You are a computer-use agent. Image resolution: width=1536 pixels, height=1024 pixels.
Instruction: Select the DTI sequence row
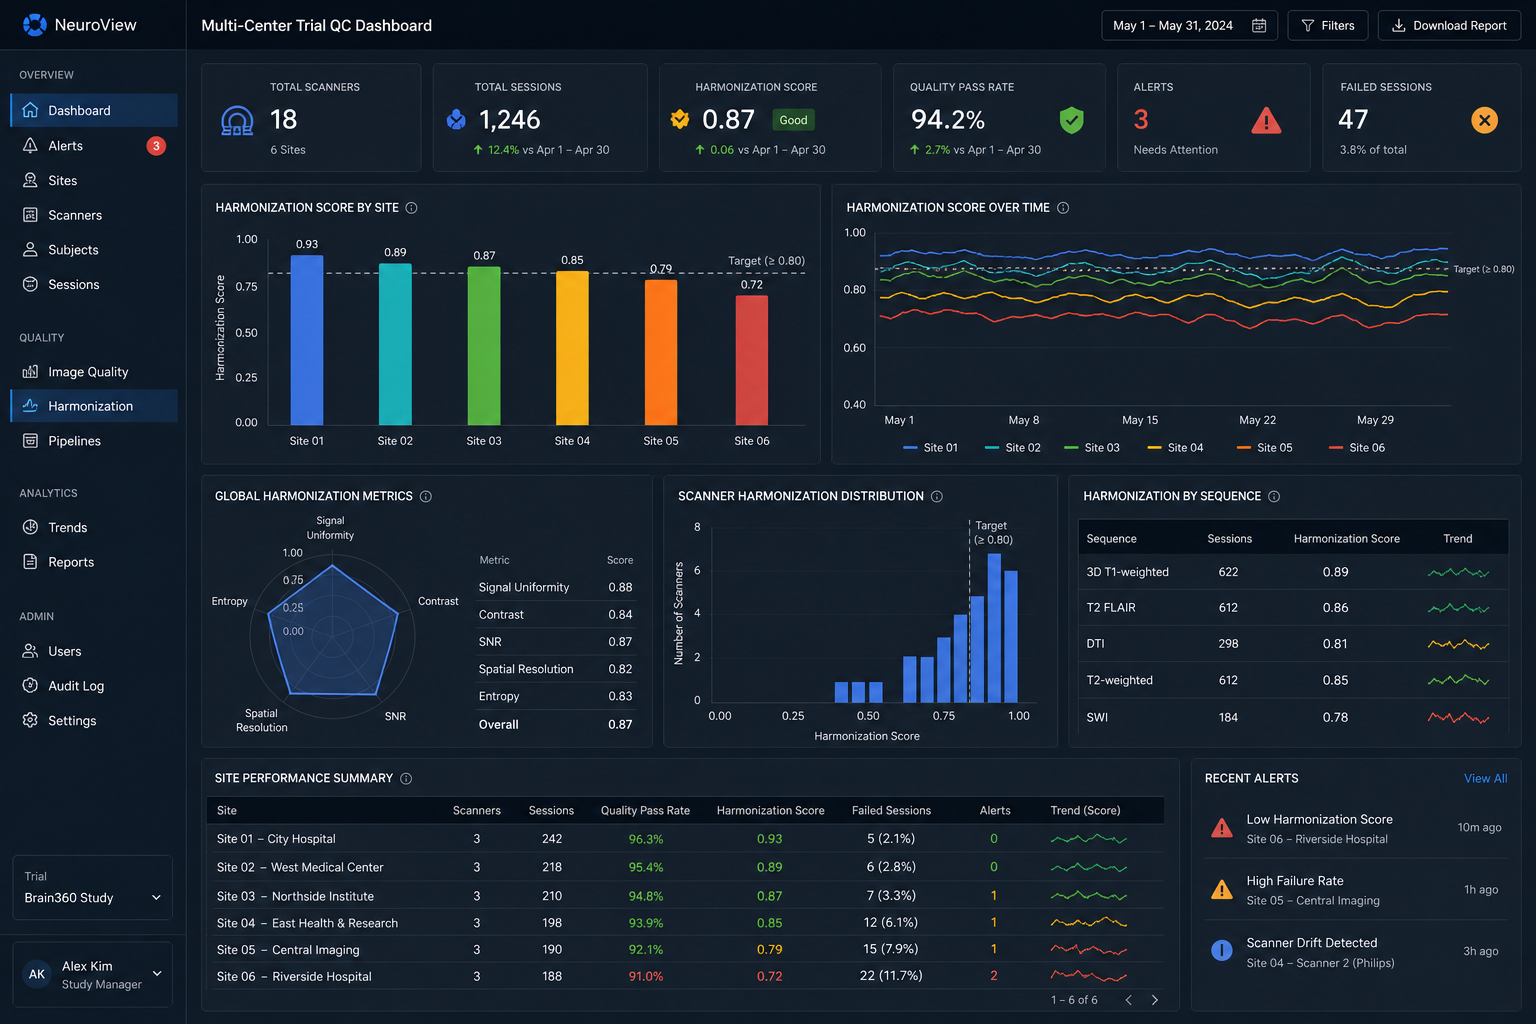pyautogui.click(x=1293, y=644)
